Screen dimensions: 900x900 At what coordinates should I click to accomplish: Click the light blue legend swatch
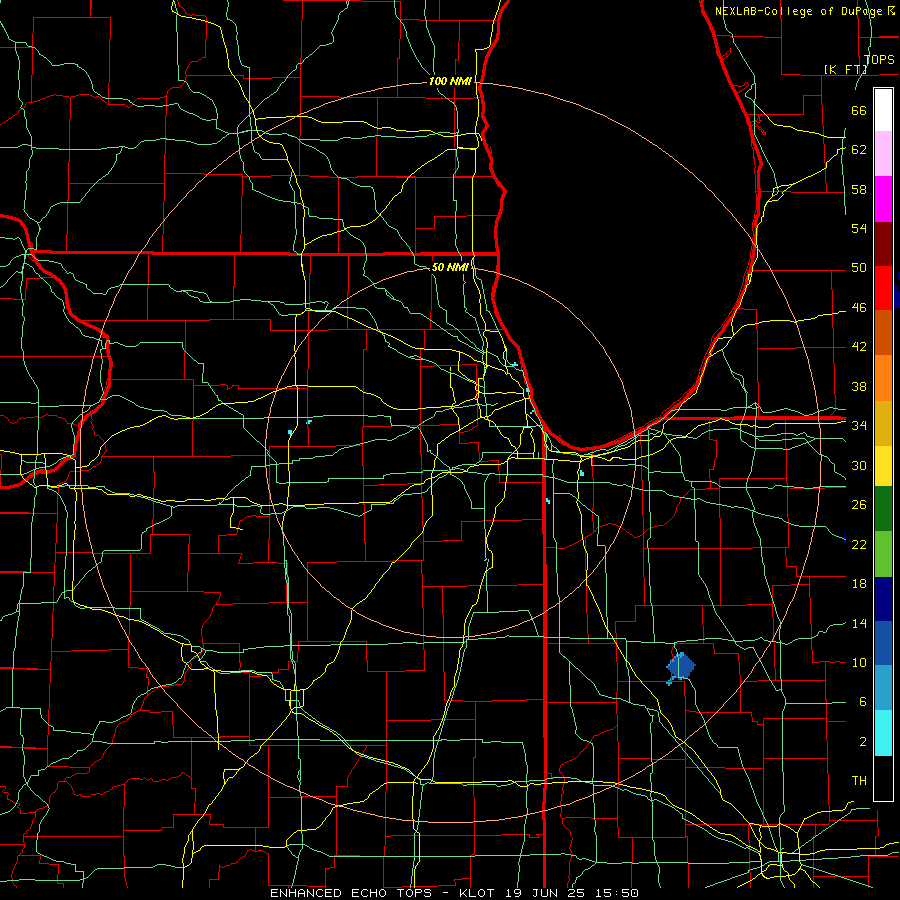tap(883, 688)
